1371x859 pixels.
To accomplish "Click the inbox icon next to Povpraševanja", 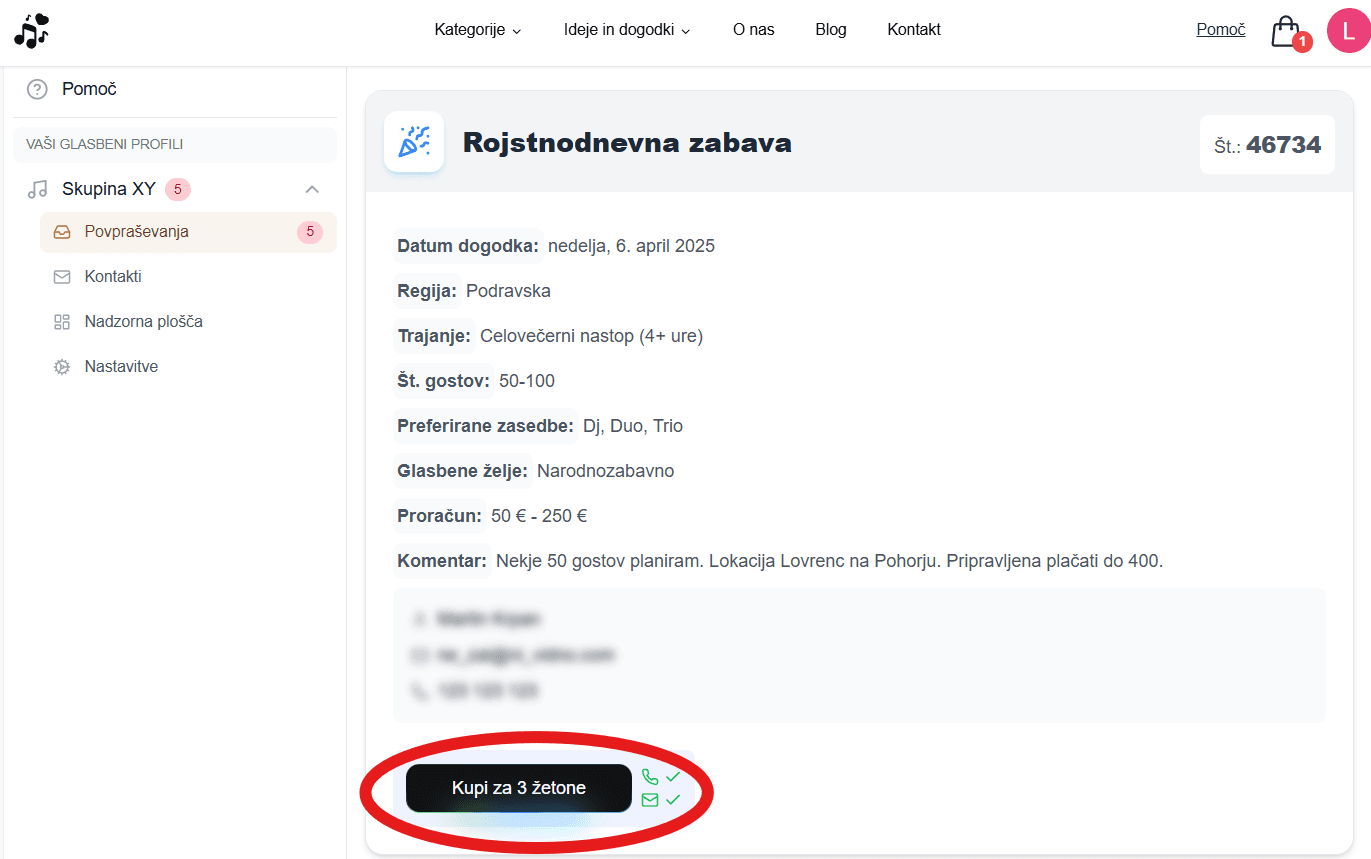I will pyautogui.click(x=62, y=232).
